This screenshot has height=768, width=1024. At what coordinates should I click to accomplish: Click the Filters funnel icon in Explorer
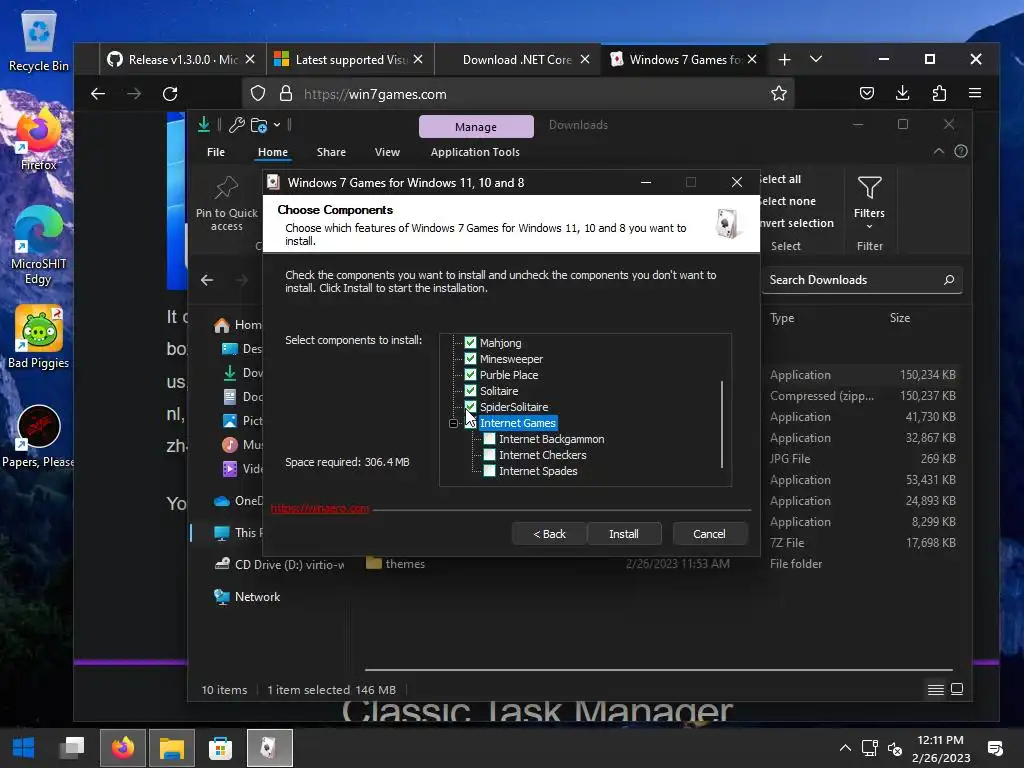click(869, 188)
